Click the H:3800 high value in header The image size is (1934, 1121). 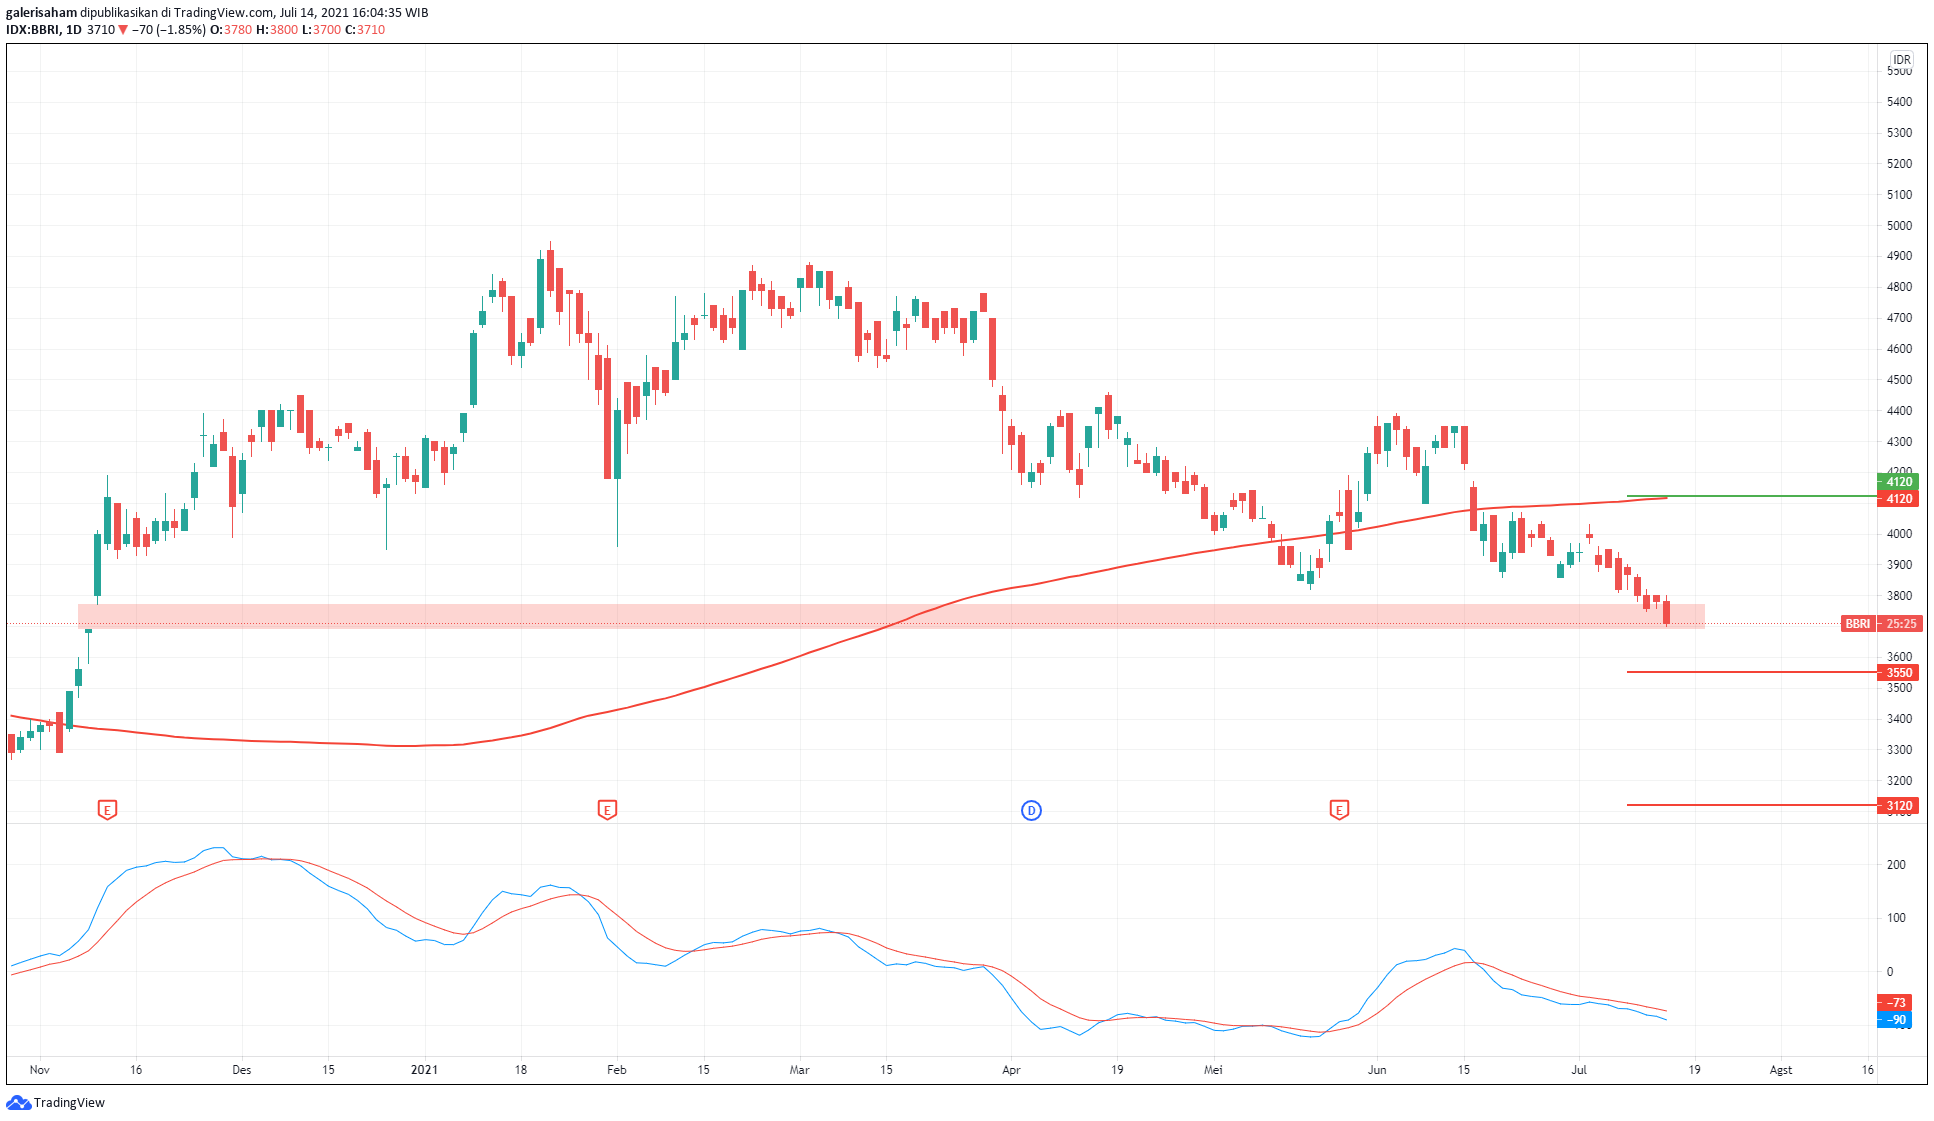coord(277,30)
